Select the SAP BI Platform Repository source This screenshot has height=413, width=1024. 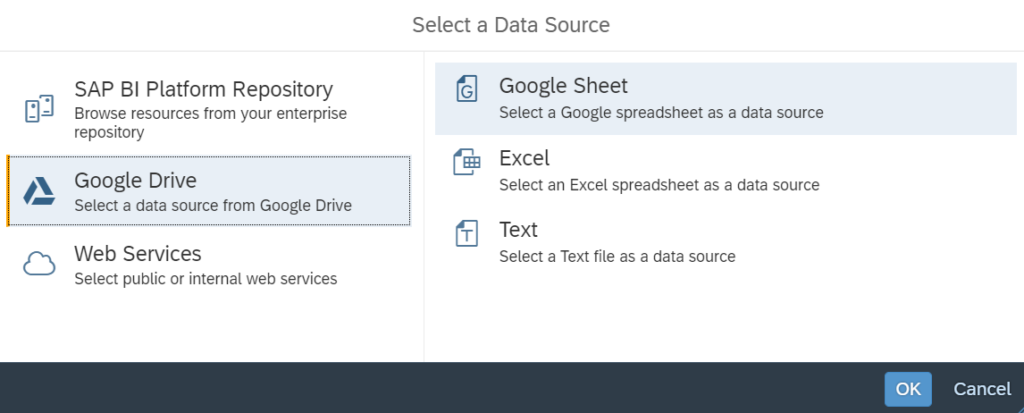[x=204, y=89]
